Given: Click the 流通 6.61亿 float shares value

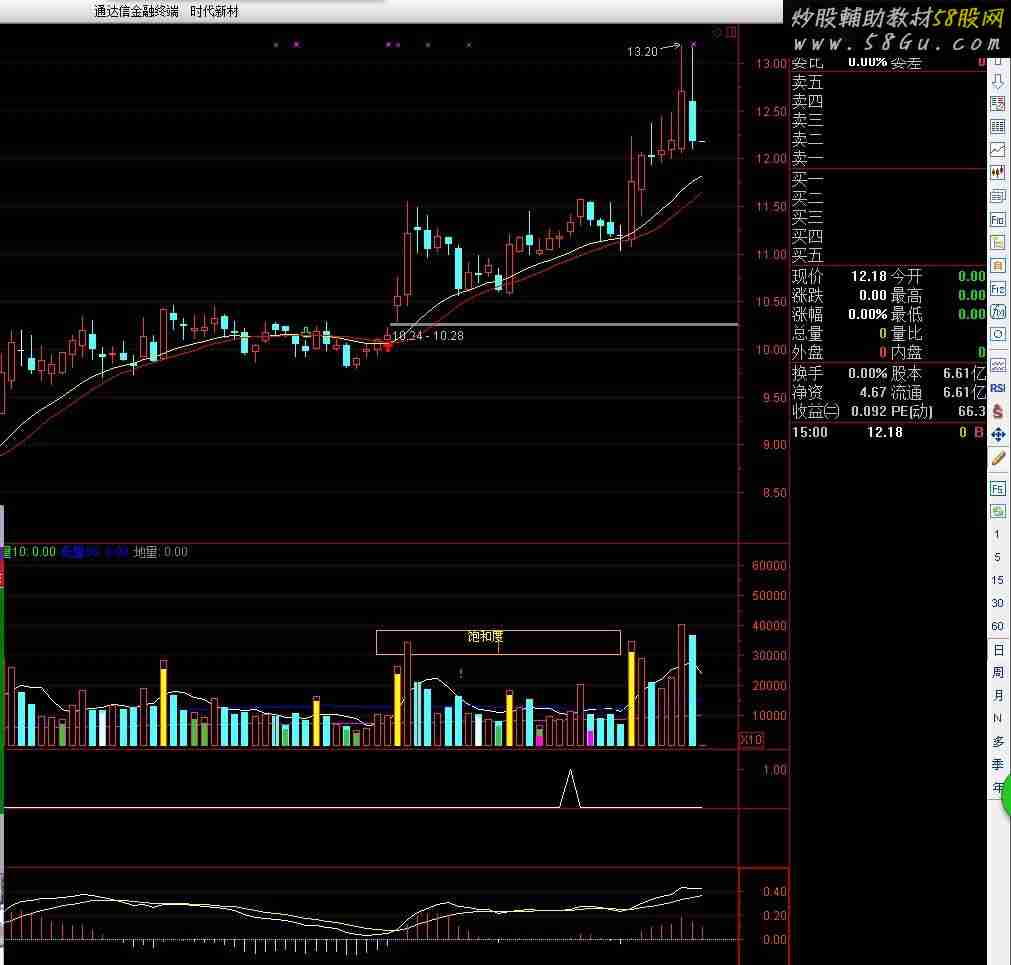Looking at the screenshot, I should tap(964, 392).
